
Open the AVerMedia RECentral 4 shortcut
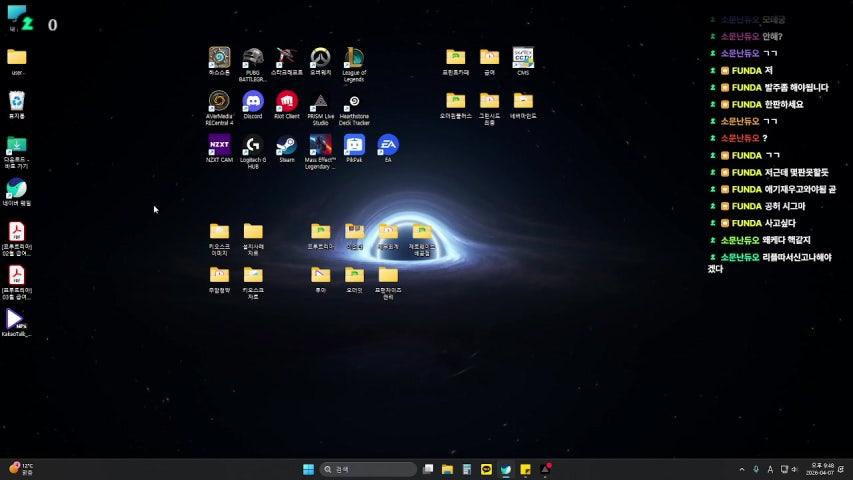click(x=219, y=101)
